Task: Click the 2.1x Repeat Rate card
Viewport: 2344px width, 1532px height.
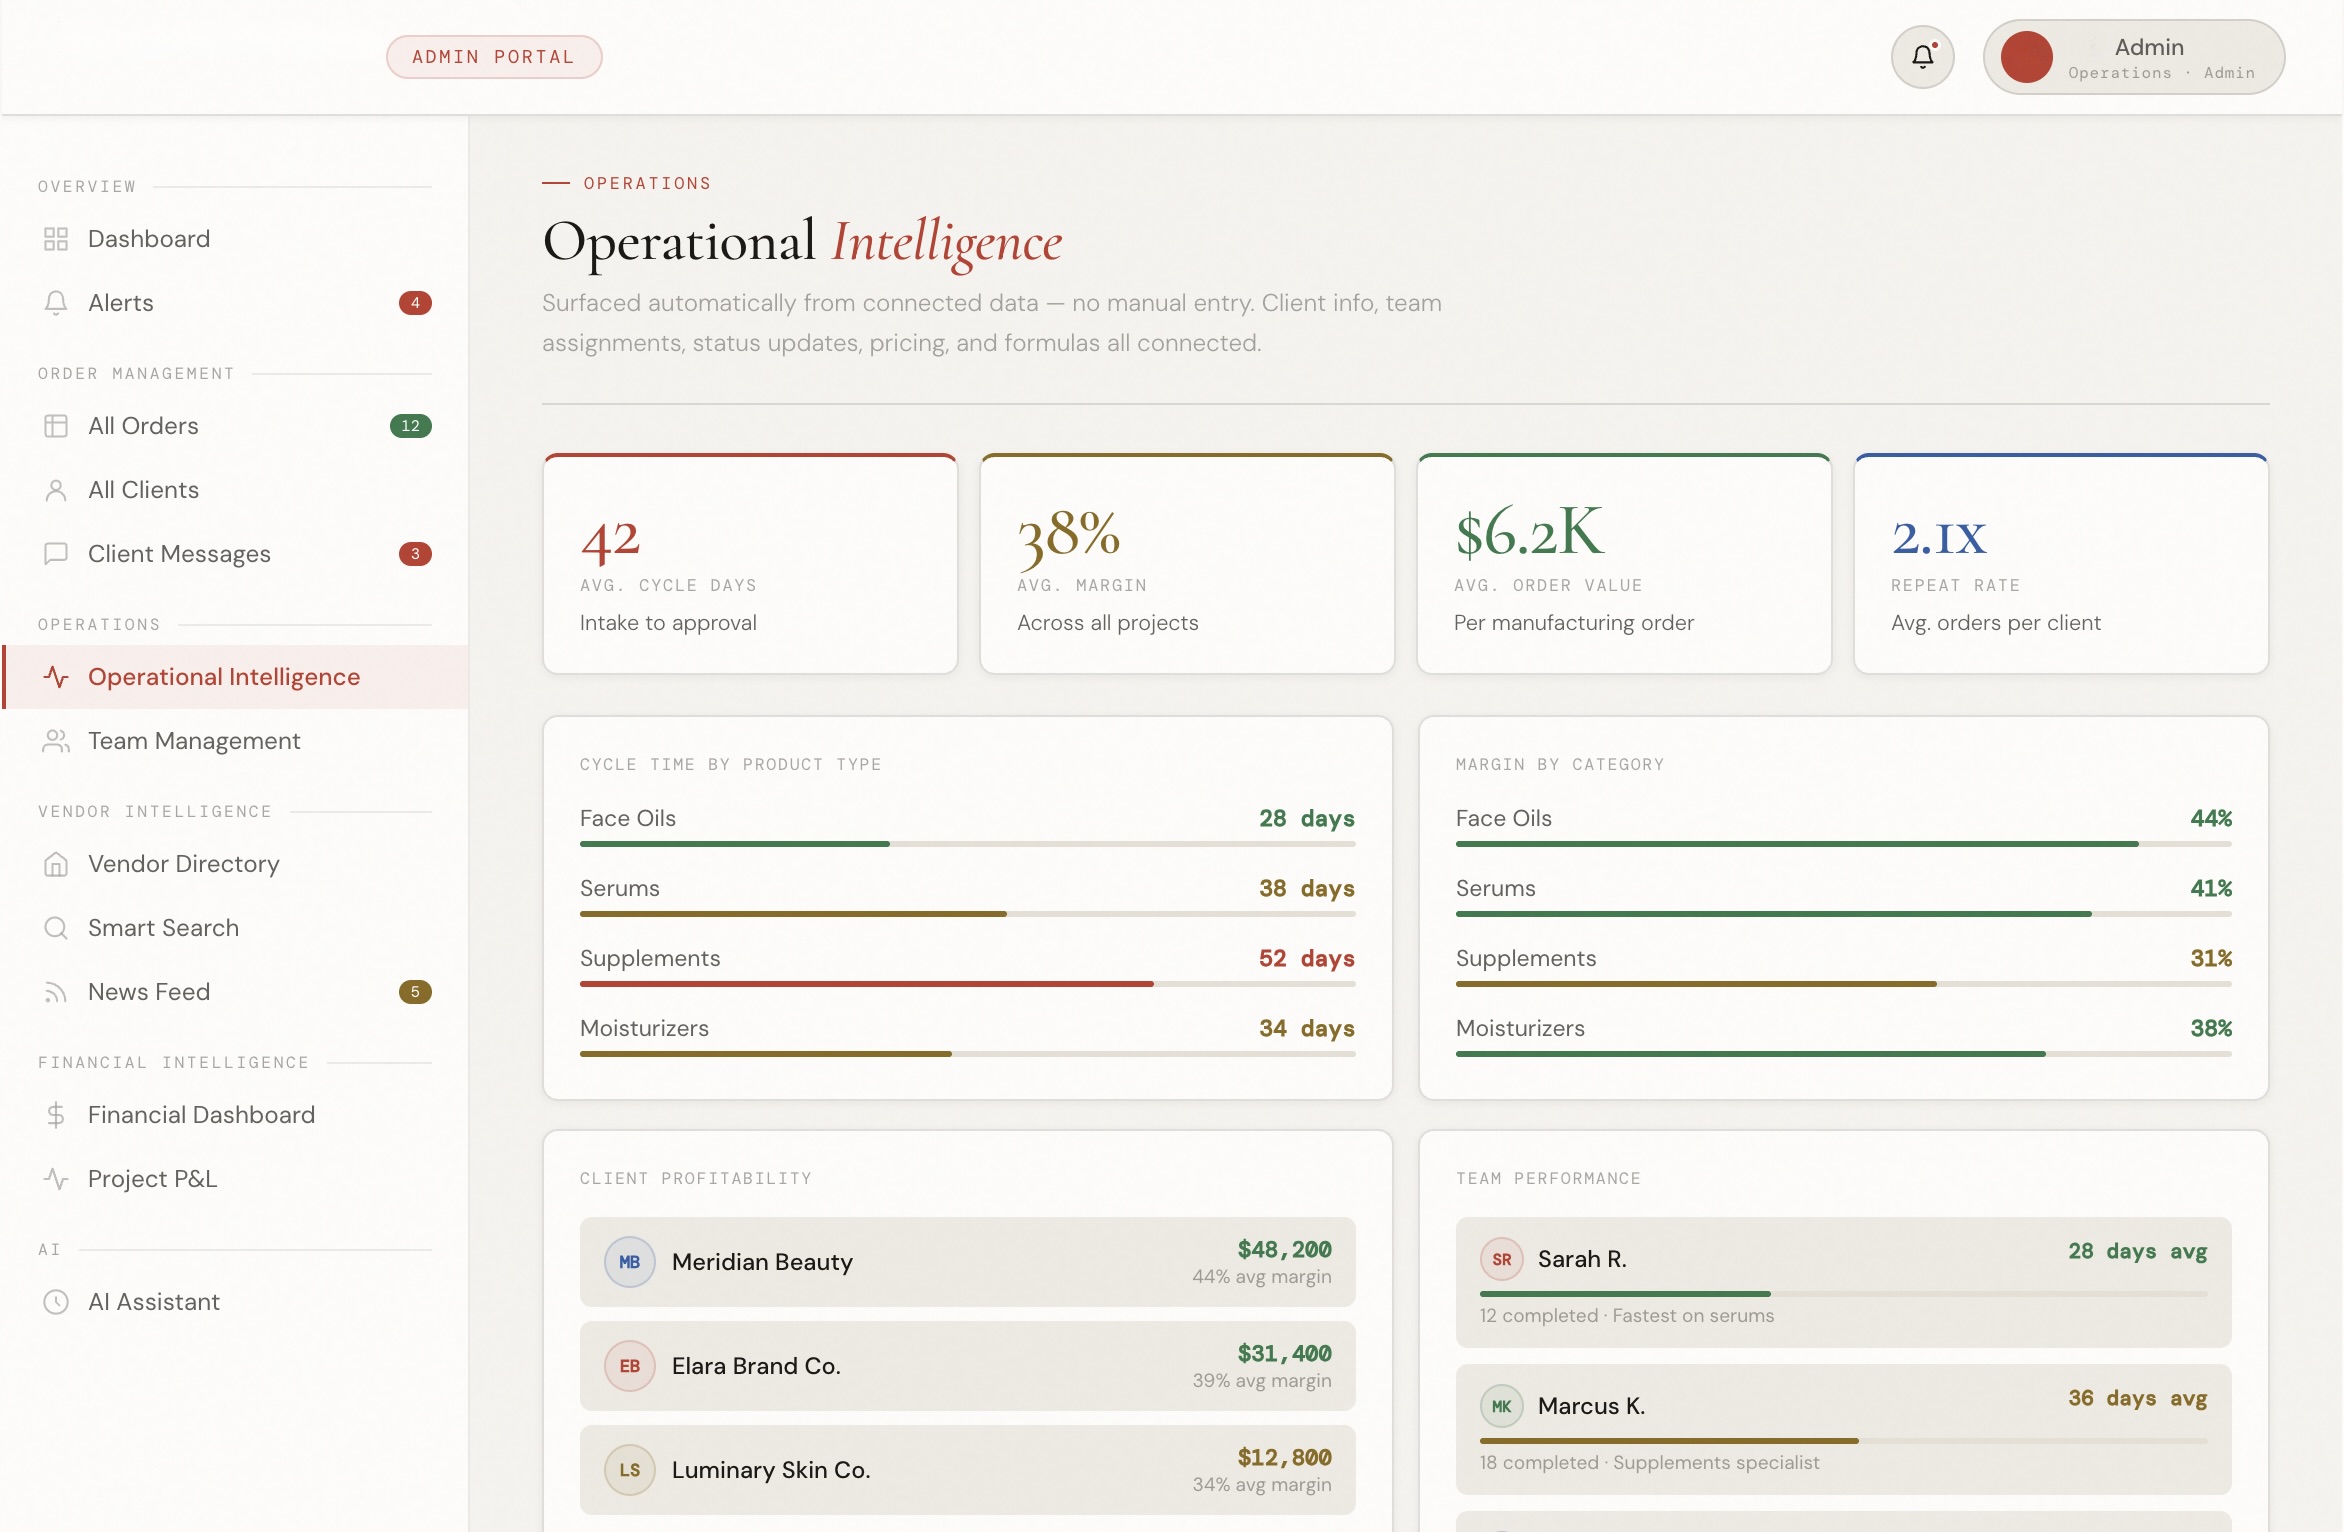Action: point(2061,564)
